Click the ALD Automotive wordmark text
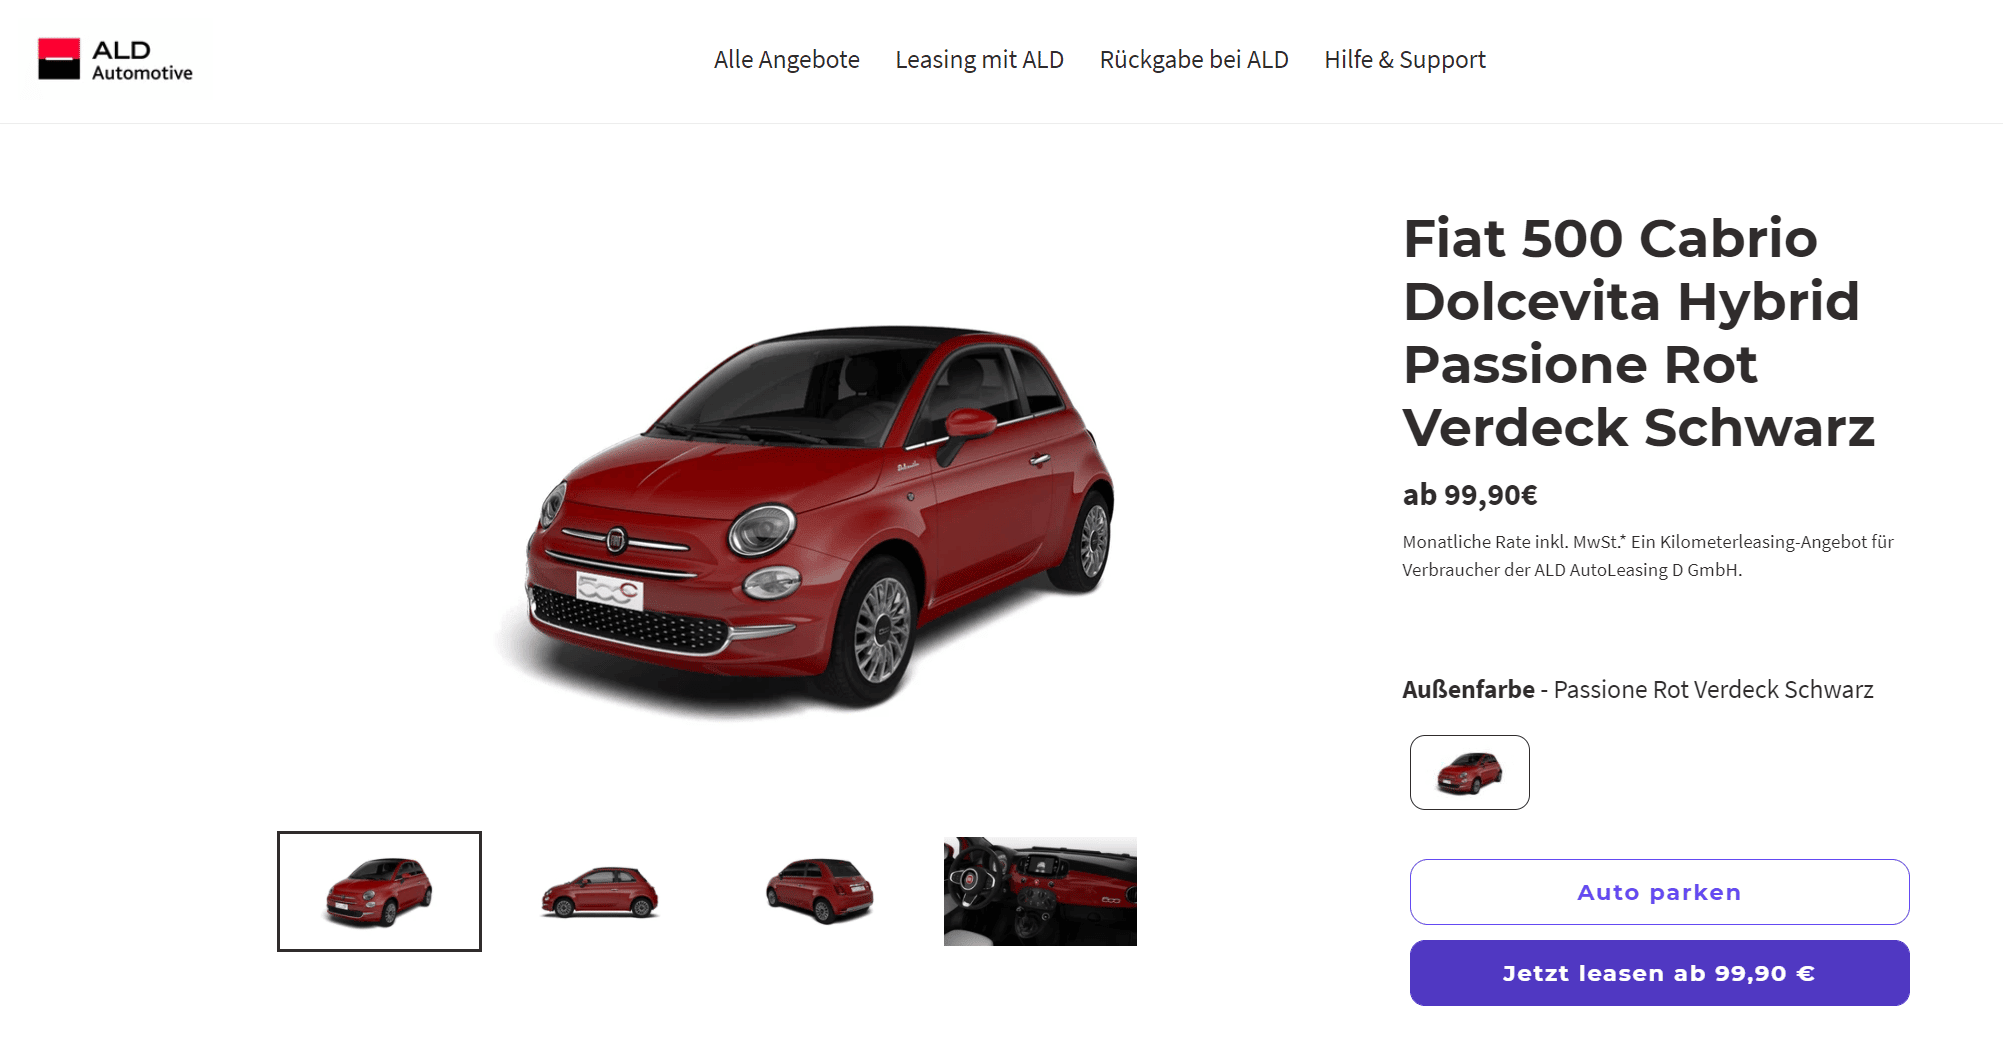Screen dimensions: 2003x1061 click(x=142, y=60)
